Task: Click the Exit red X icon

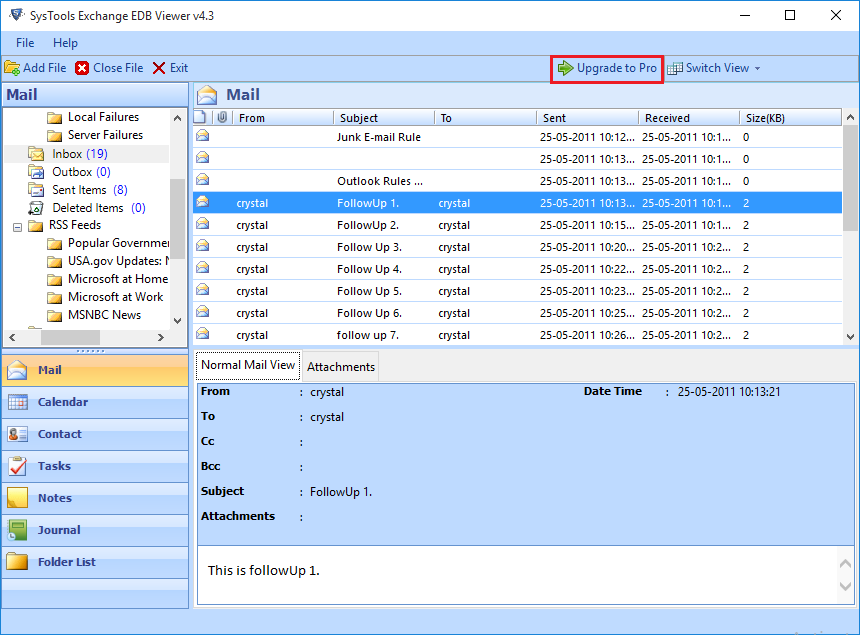Action: pyautogui.click(x=159, y=68)
